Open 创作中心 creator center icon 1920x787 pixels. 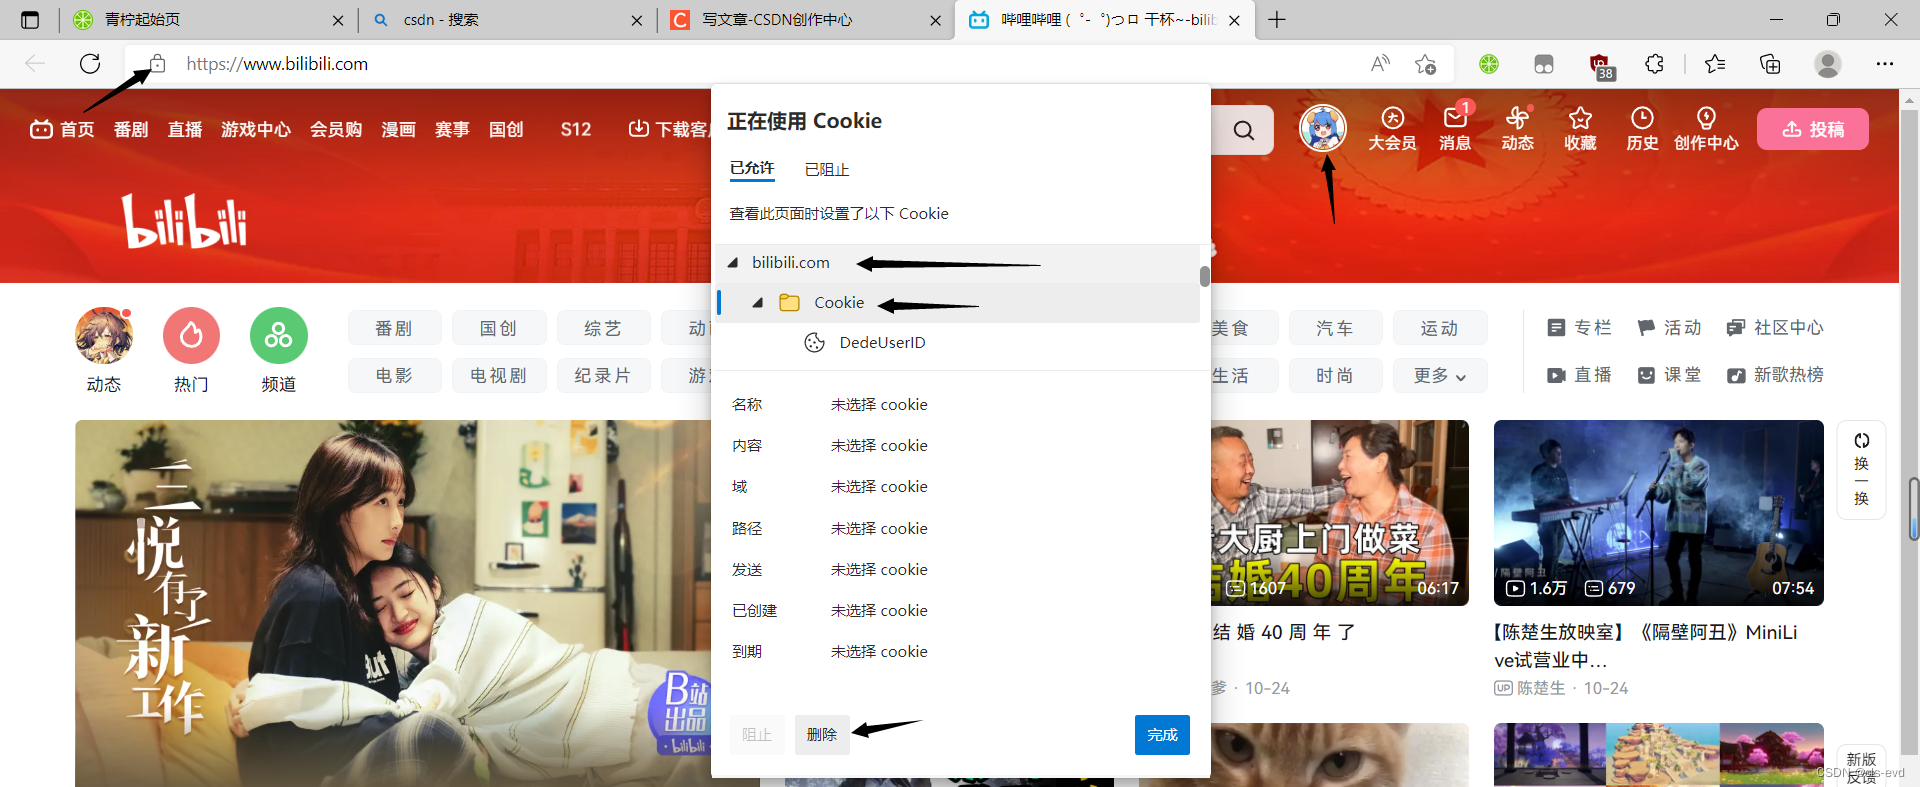click(1706, 129)
